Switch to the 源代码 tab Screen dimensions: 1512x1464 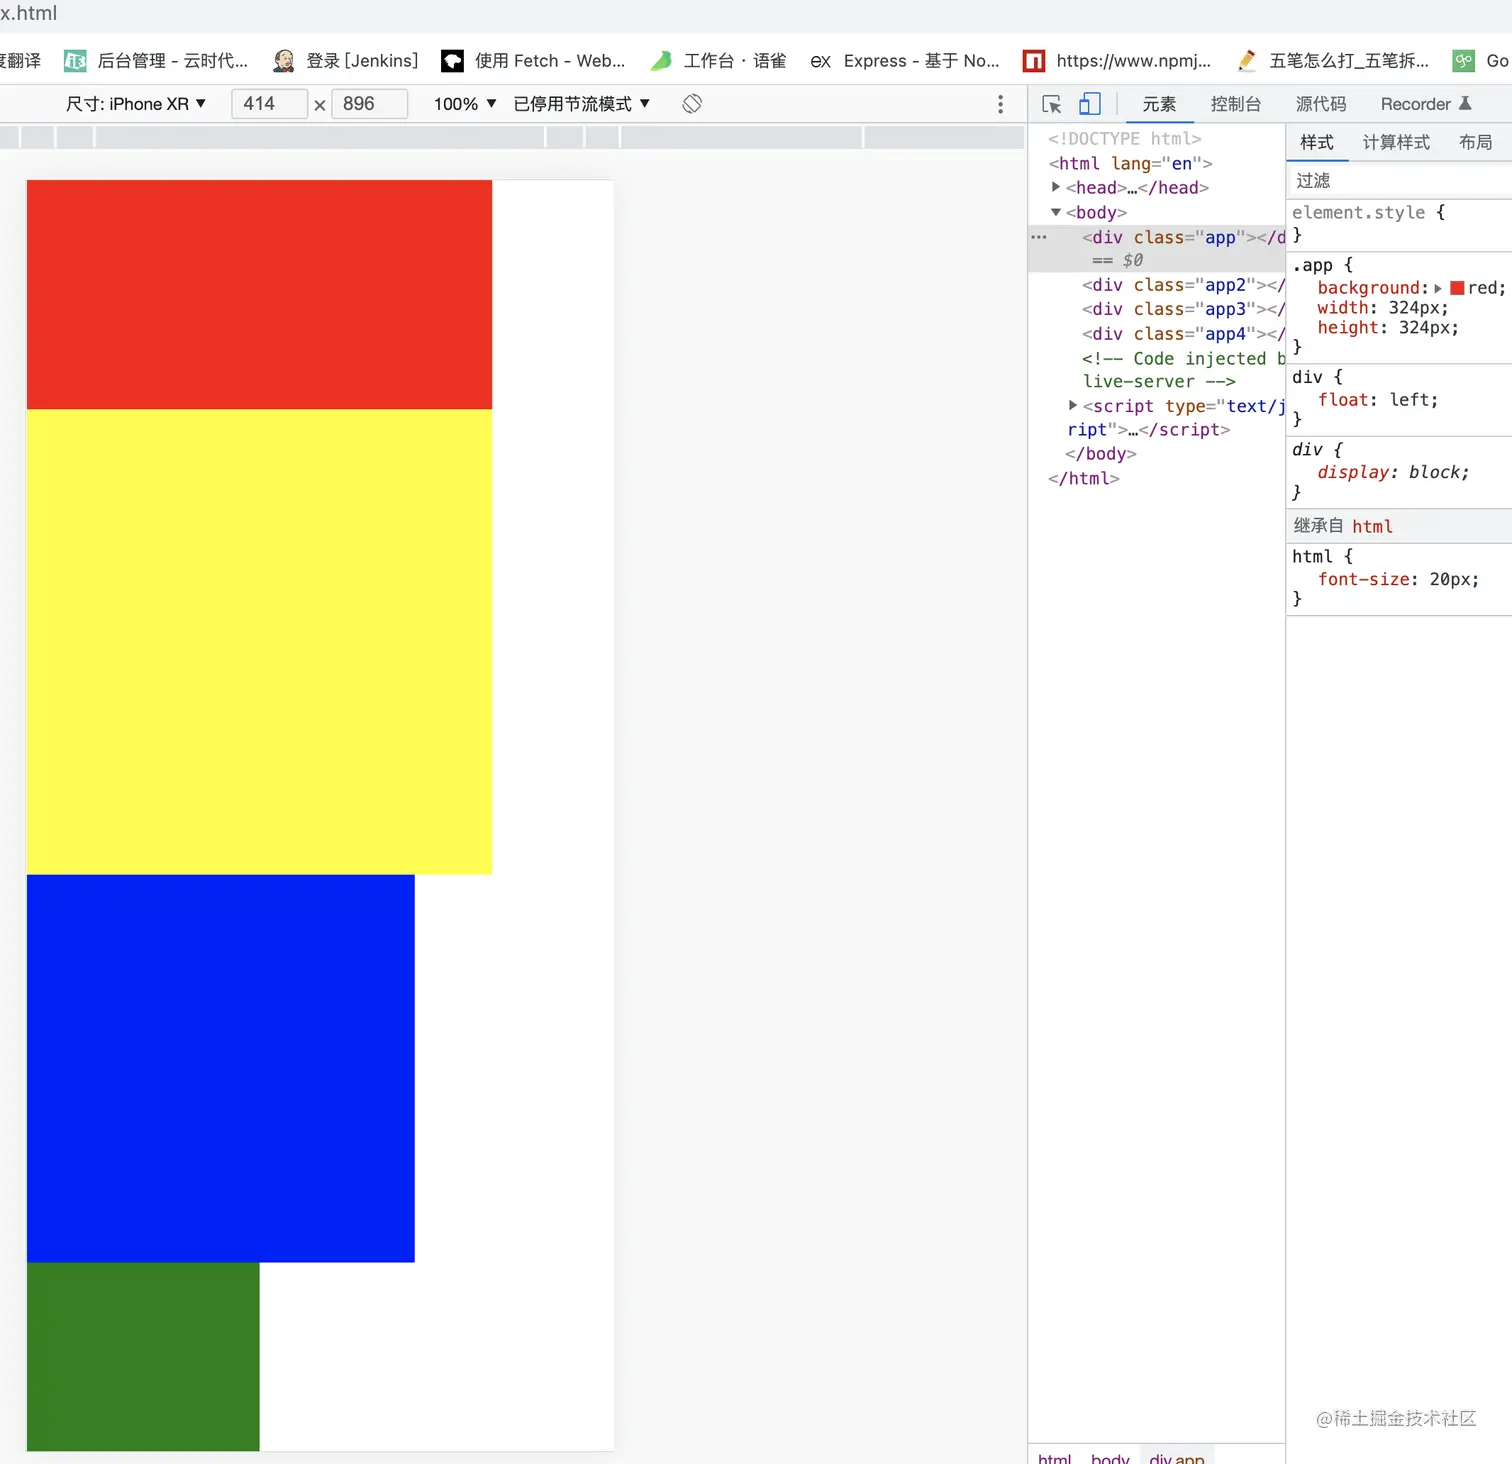(1321, 104)
